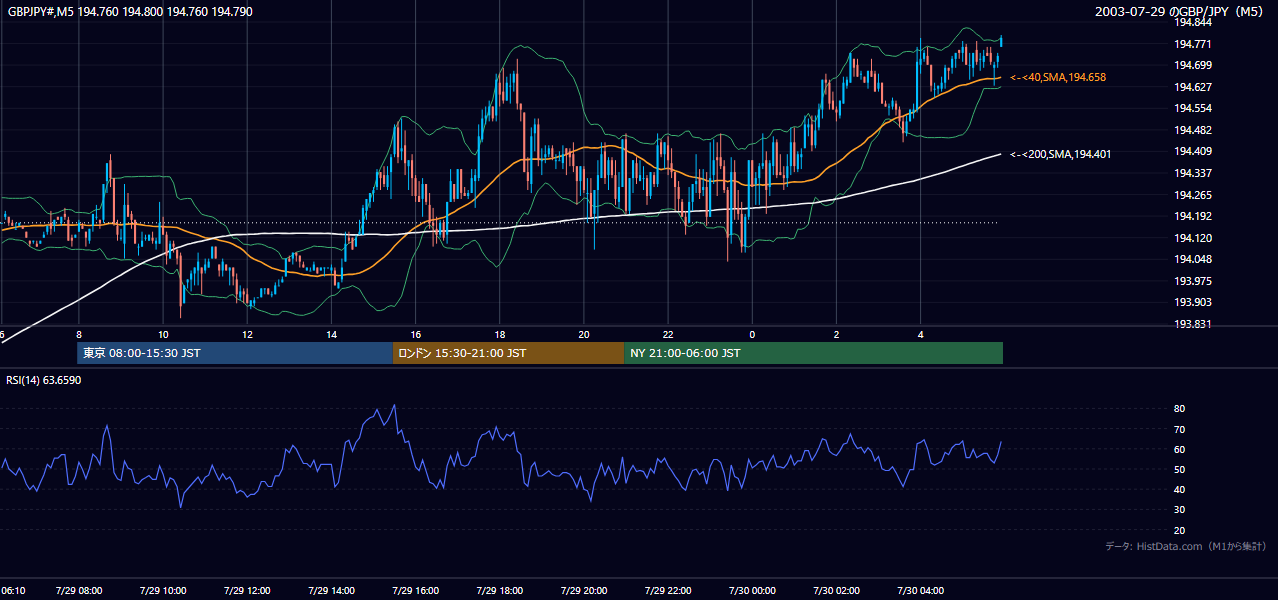Image resolution: width=1278 pixels, height=600 pixels.
Task: Click the time label 7/29 10:00
Action: point(162,591)
